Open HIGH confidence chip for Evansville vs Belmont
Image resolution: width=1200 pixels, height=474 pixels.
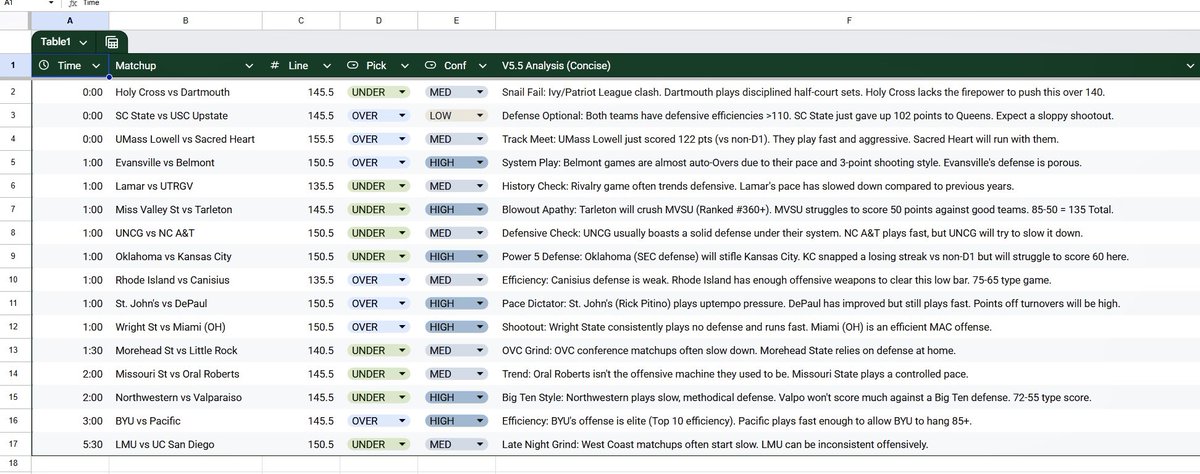click(456, 162)
